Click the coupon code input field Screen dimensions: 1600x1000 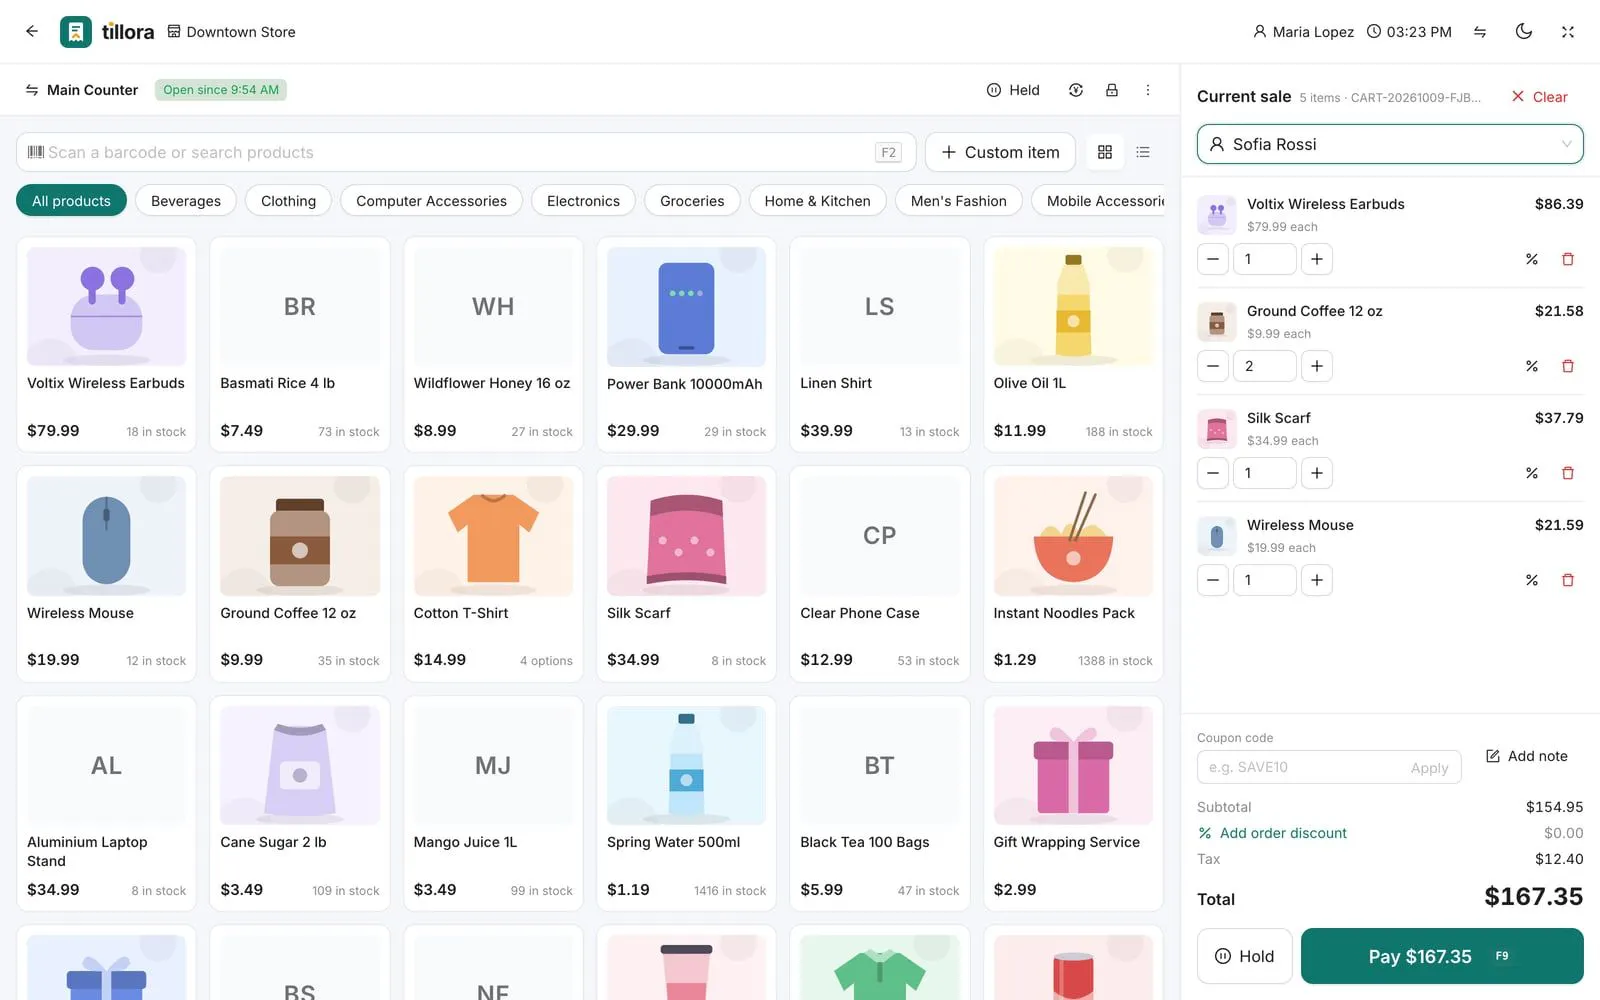tap(1300, 767)
